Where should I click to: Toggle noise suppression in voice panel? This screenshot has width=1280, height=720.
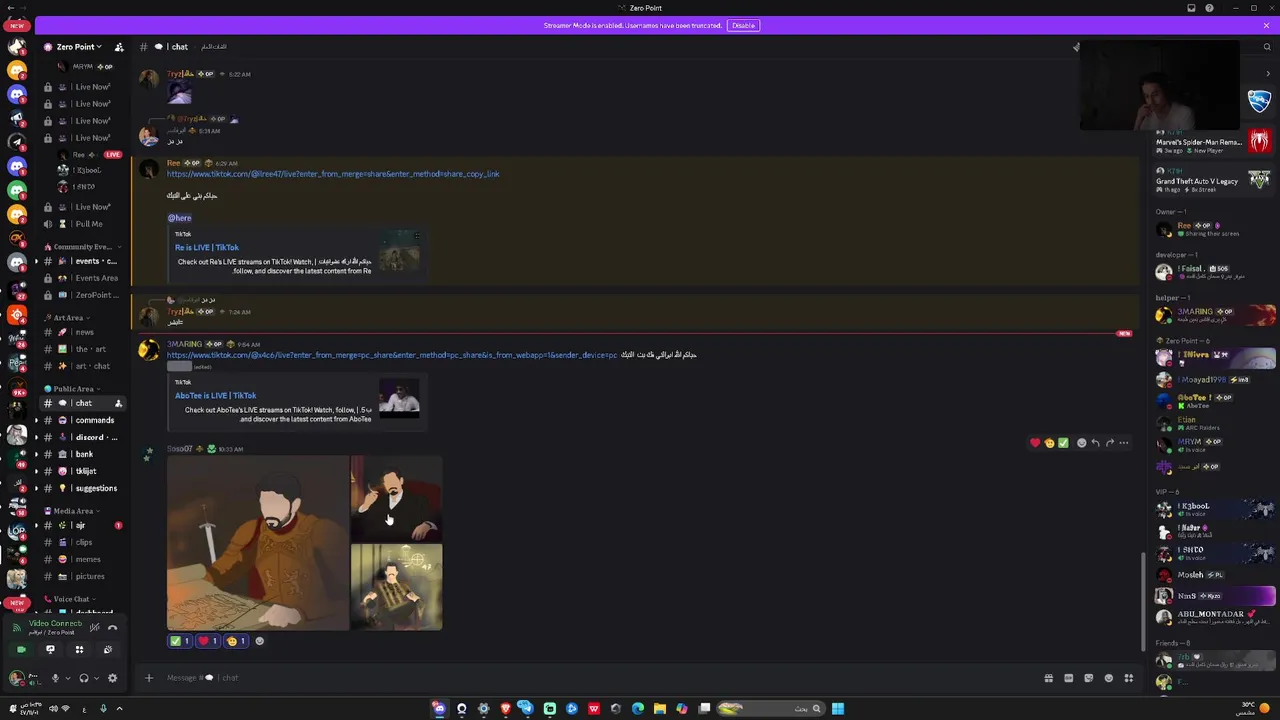94,627
